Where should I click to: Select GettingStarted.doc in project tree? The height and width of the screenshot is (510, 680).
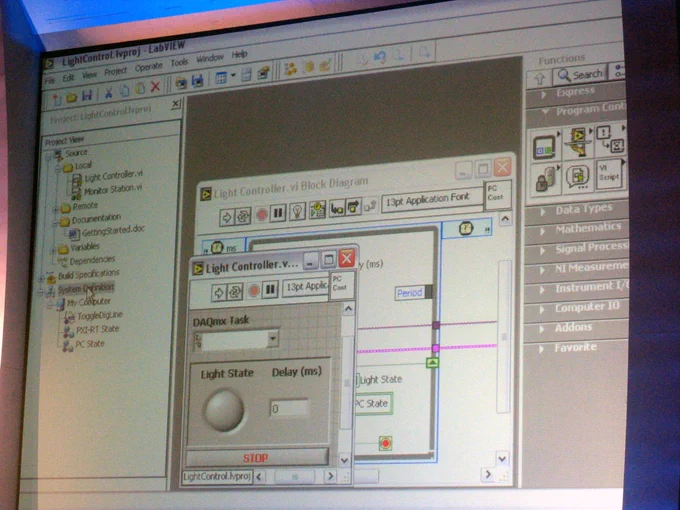click(x=113, y=231)
